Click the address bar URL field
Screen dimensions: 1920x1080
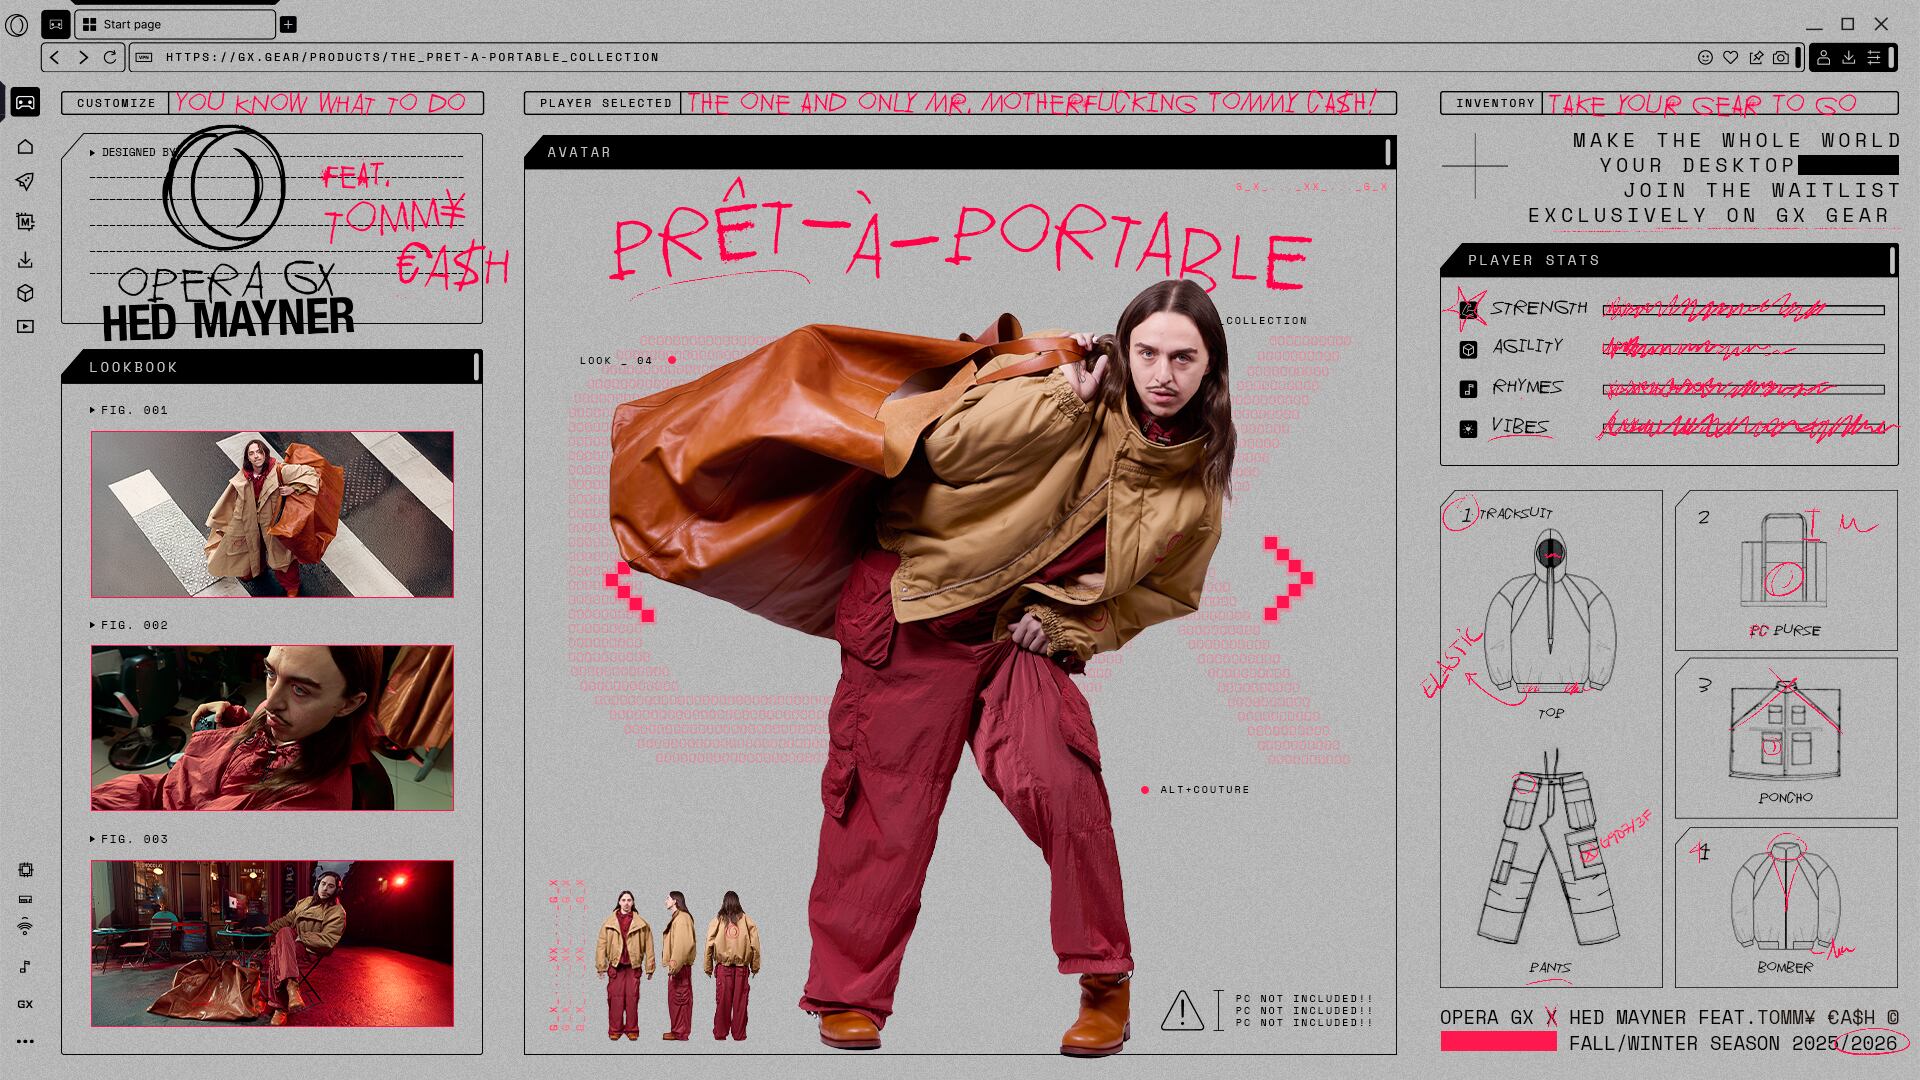pos(412,58)
